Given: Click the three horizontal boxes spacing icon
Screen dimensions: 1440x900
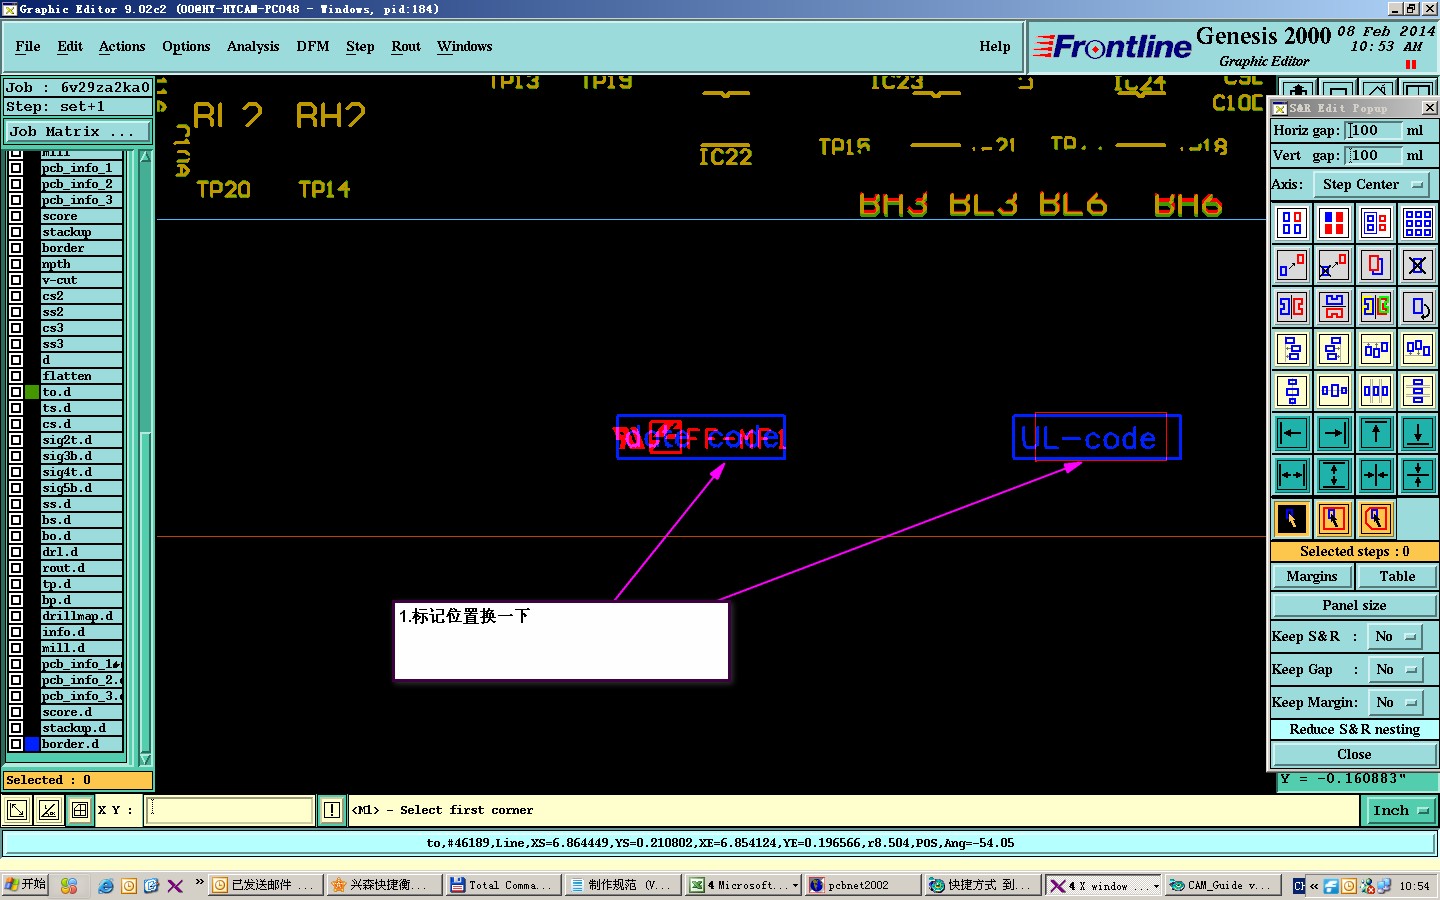Looking at the screenshot, I should [x=1376, y=391].
